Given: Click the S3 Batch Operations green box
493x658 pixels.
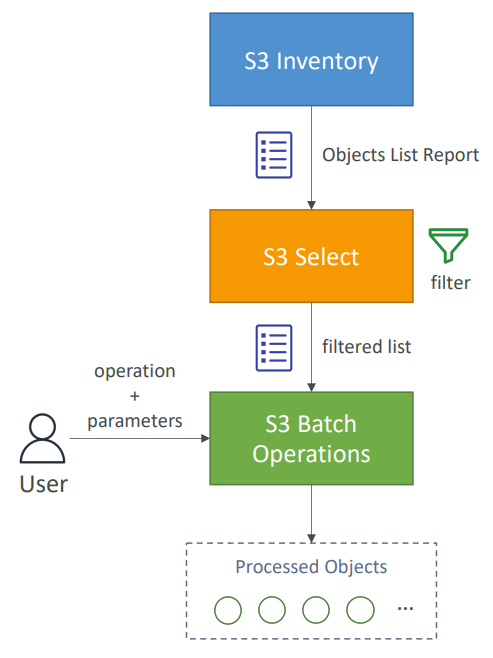Looking at the screenshot, I should 311,438.
